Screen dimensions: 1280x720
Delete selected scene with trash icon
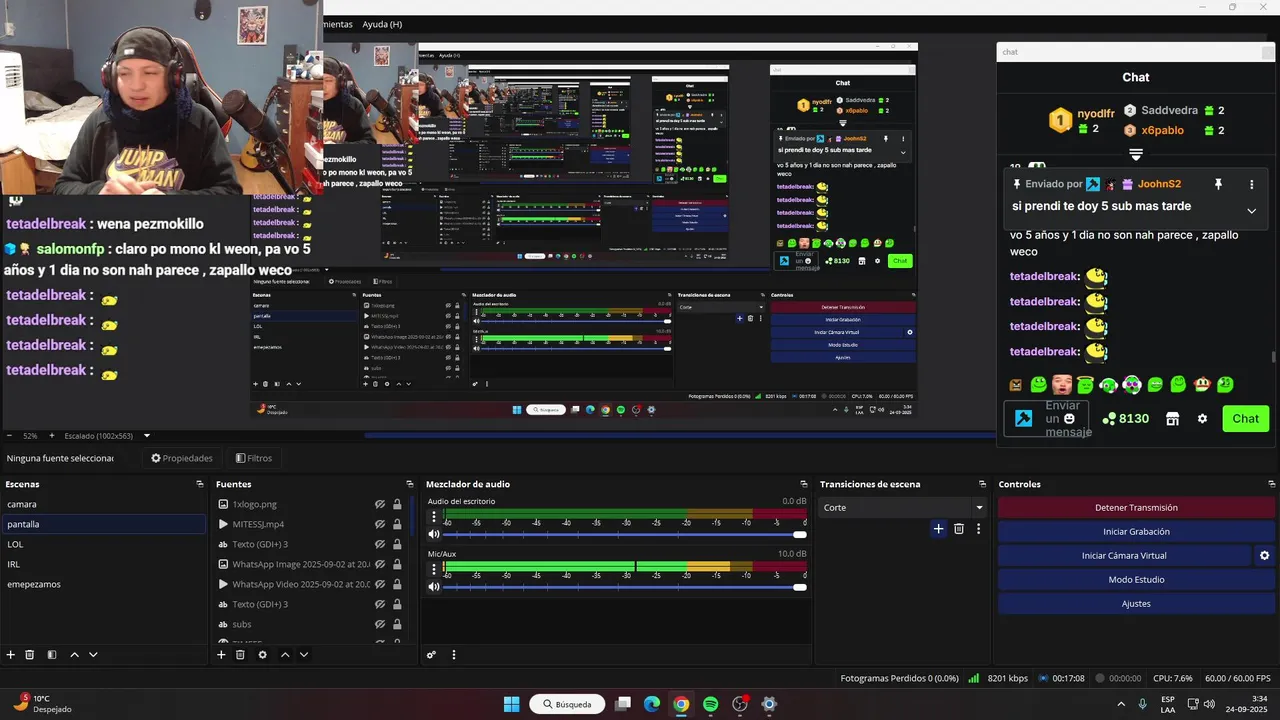[30, 655]
